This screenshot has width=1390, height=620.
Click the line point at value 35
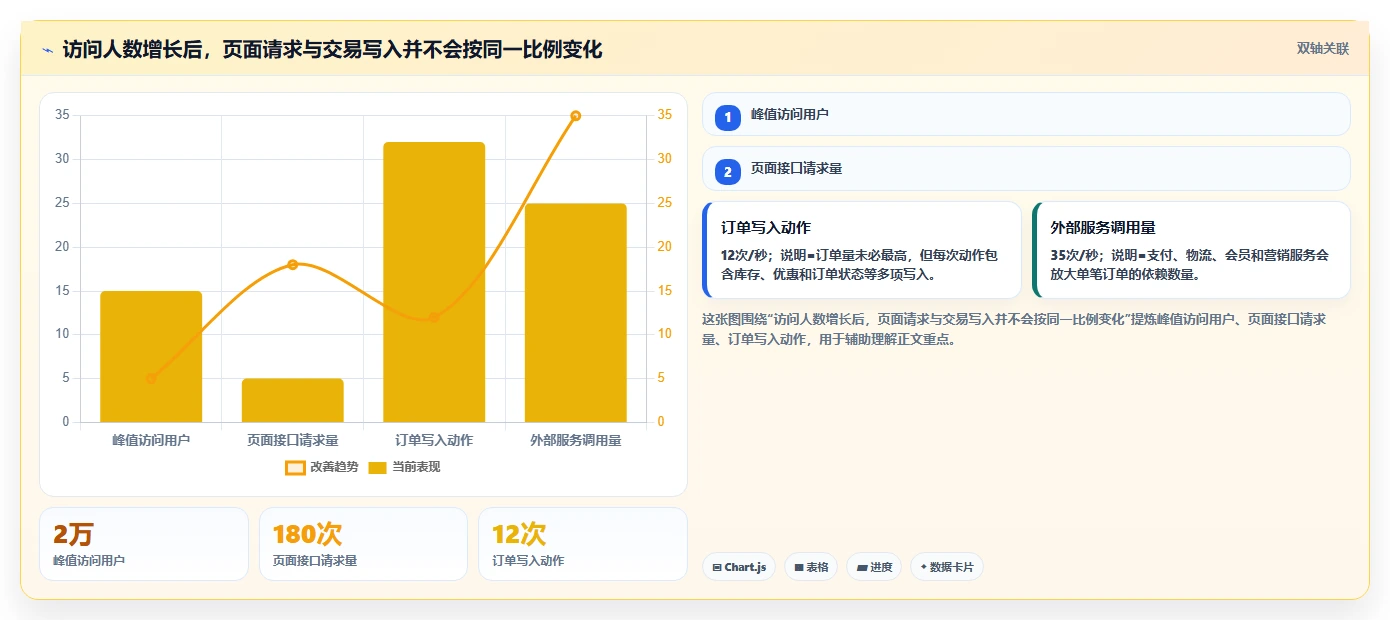(x=576, y=116)
